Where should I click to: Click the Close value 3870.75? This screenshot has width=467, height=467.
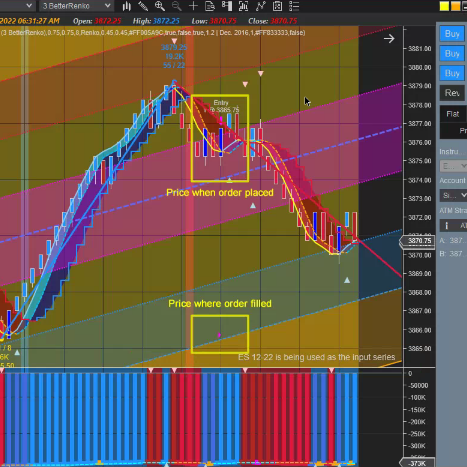[283, 21]
